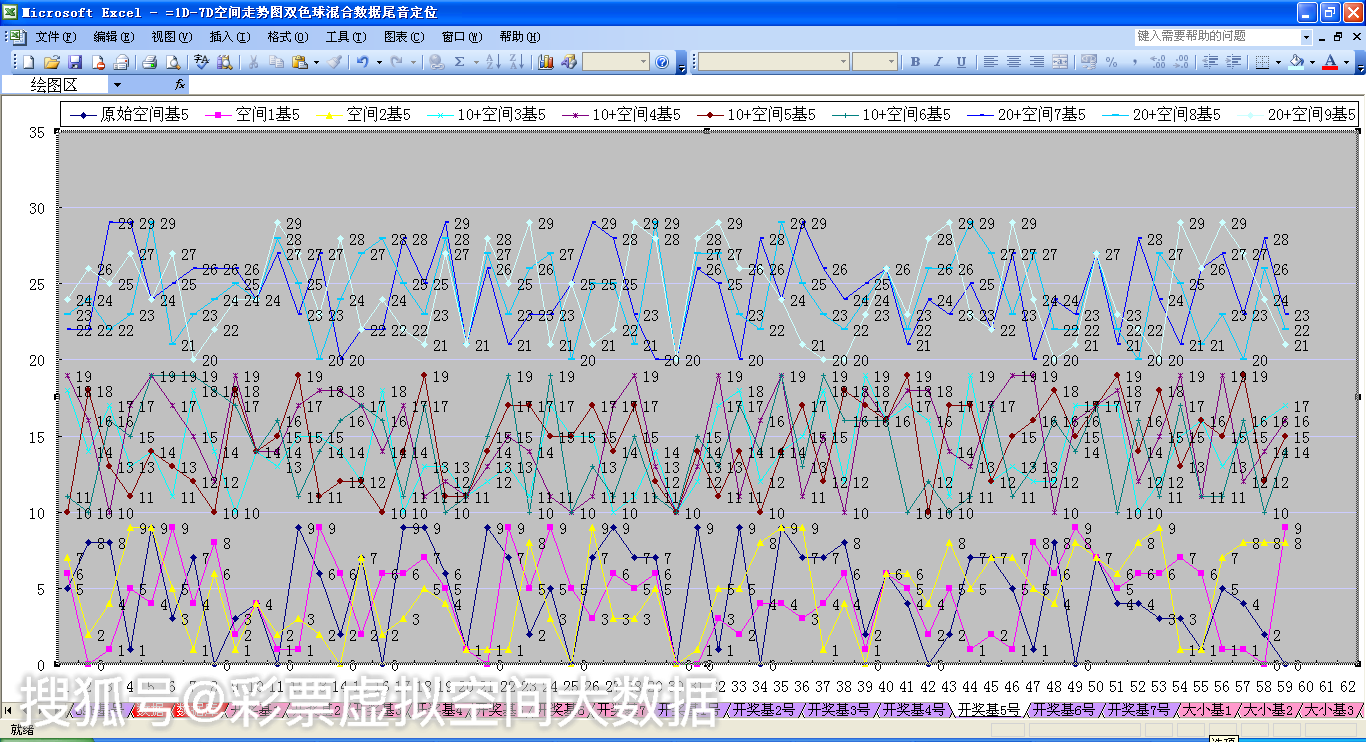Toggle center text alignment
1366x742 pixels.
tap(1013, 62)
